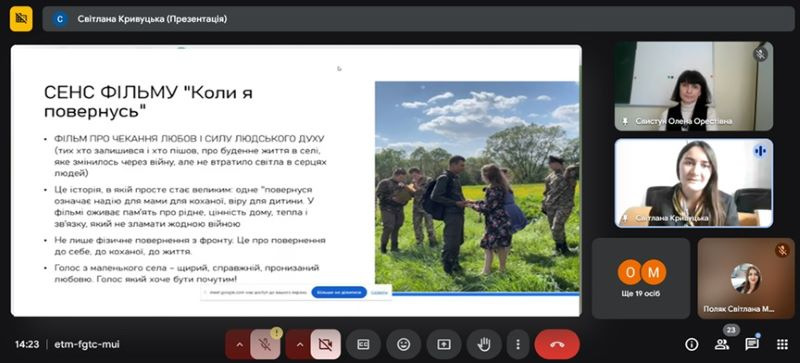Click muted mic icon on Поляк Світлана tile

coord(782,250)
